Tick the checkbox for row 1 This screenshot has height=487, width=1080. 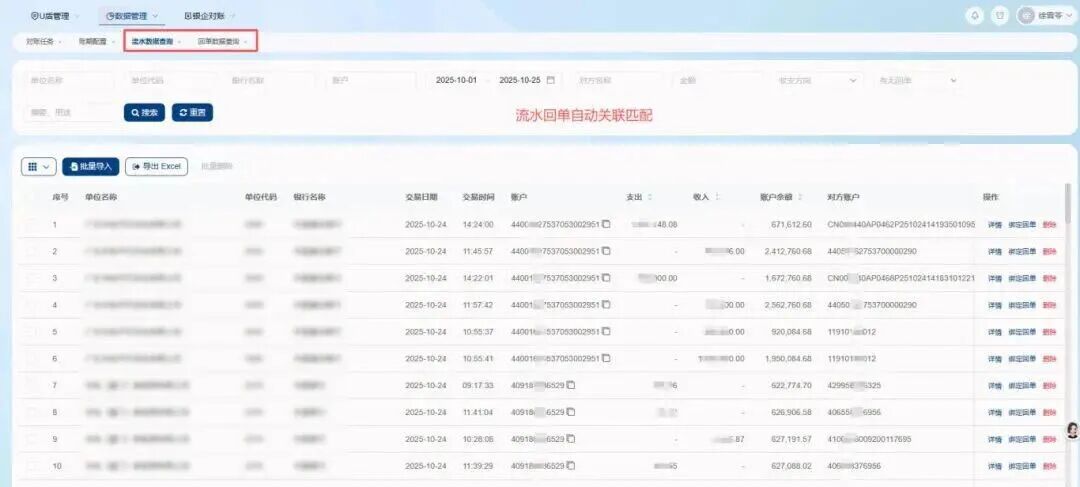33,225
